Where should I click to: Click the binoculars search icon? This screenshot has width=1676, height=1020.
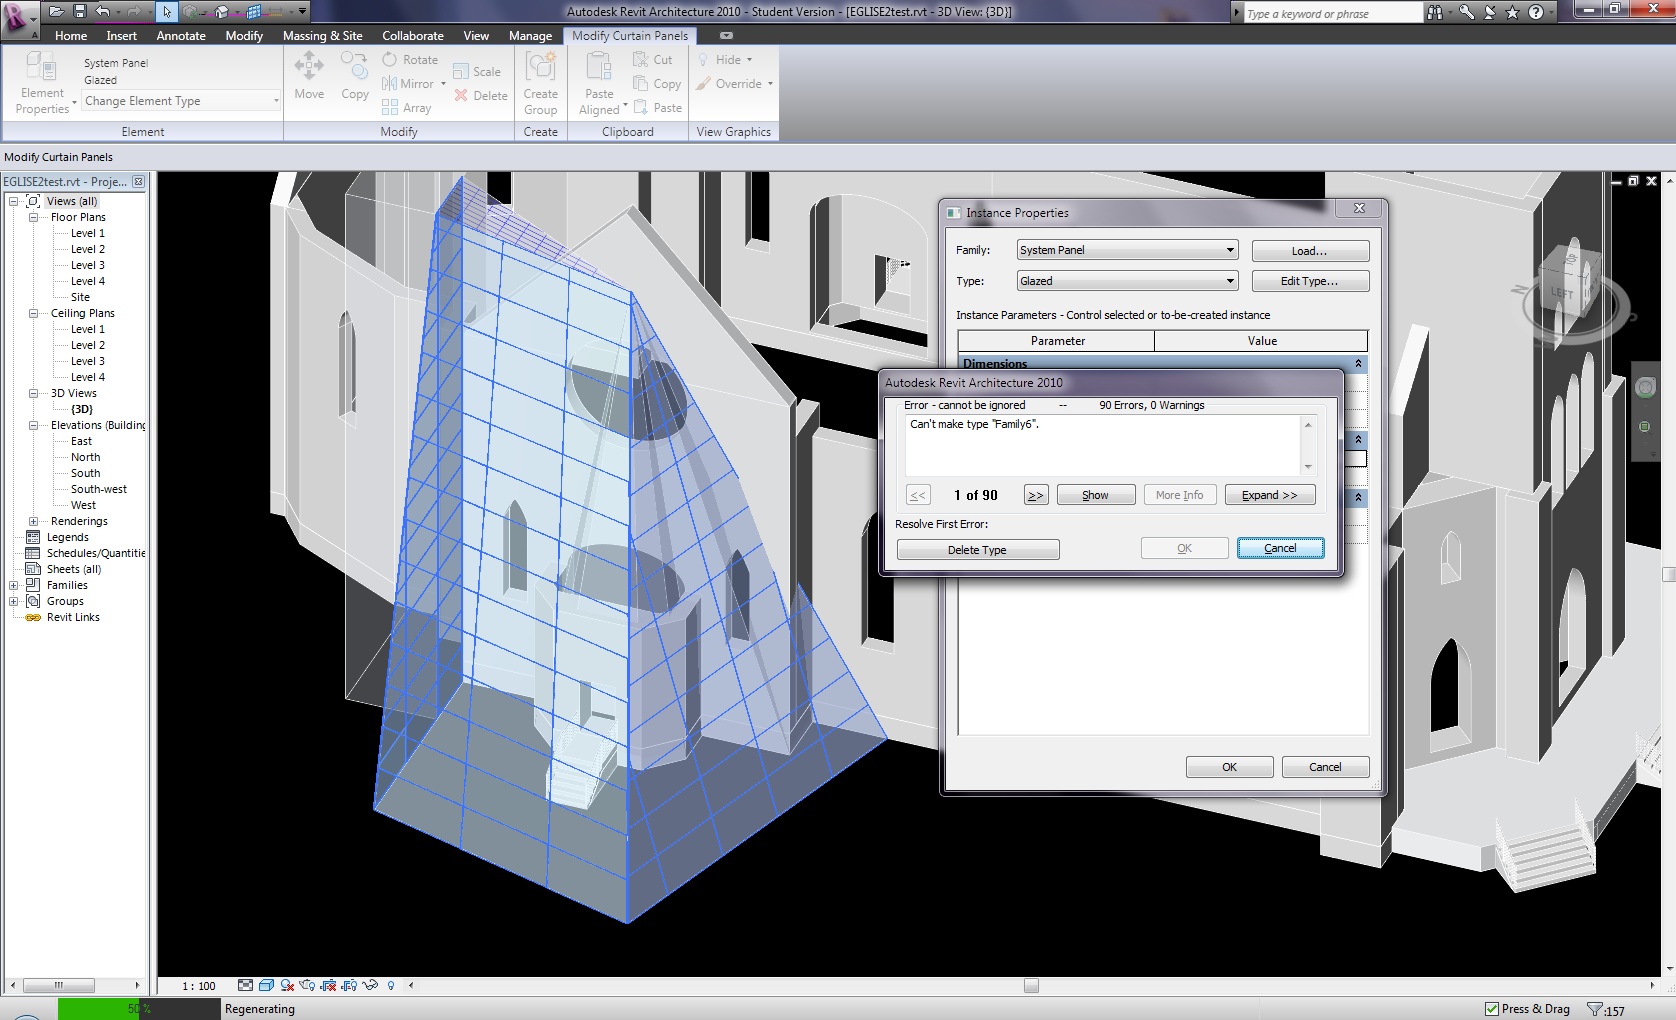coord(1436,13)
